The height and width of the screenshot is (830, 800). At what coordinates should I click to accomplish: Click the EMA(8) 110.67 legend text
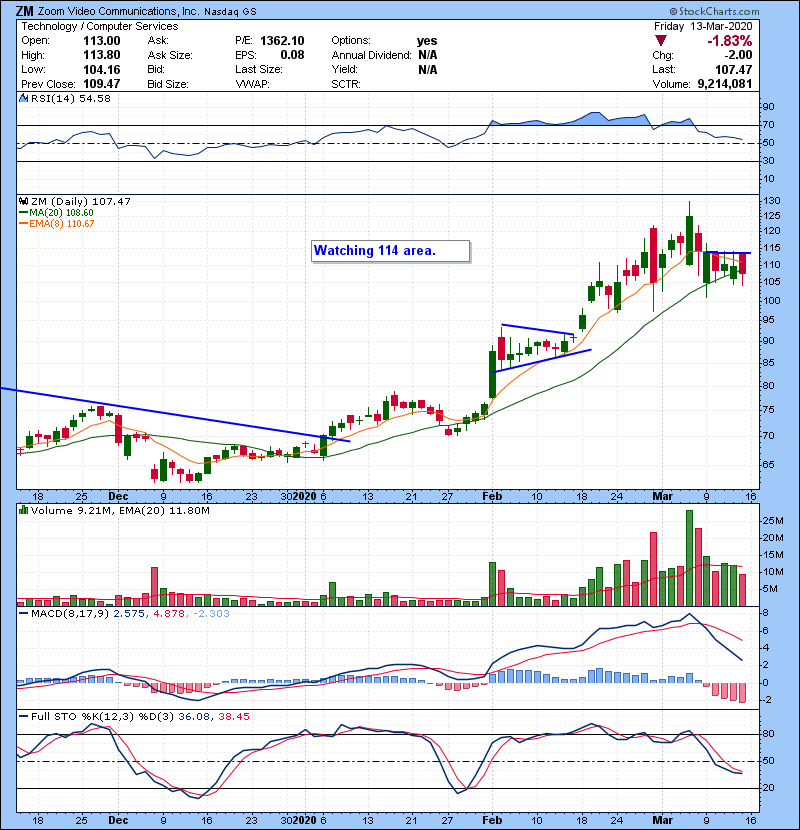point(61,223)
